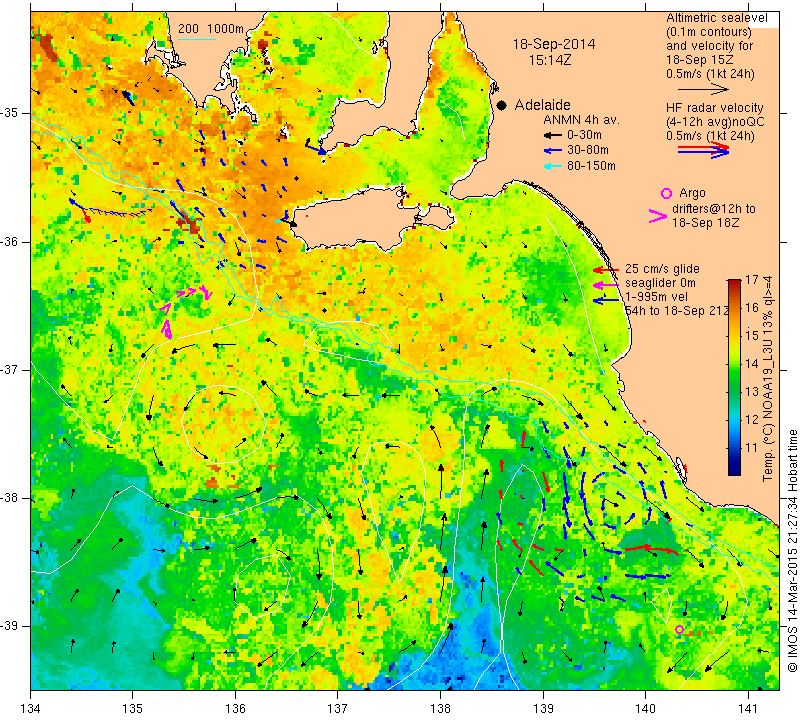Screen dimensions: 800x720
Task: Click the magenta seaglider 0m arrow
Action: coord(606,285)
